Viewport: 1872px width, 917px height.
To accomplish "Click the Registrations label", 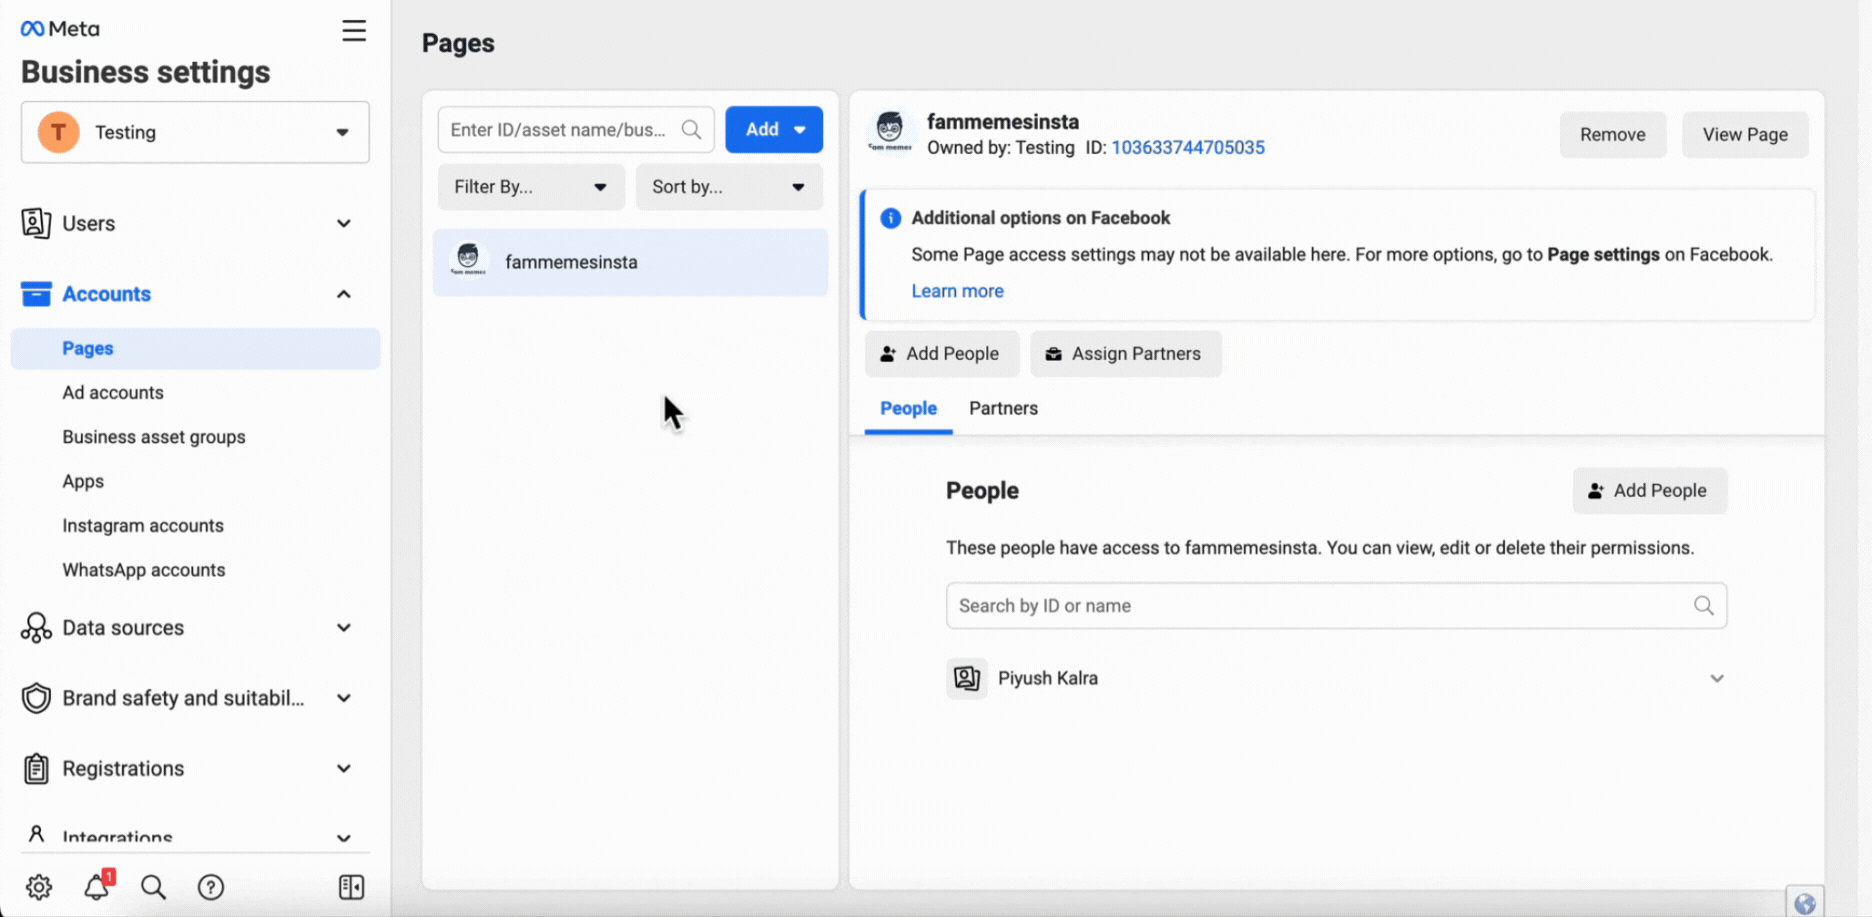I will click(x=123, y=768).
